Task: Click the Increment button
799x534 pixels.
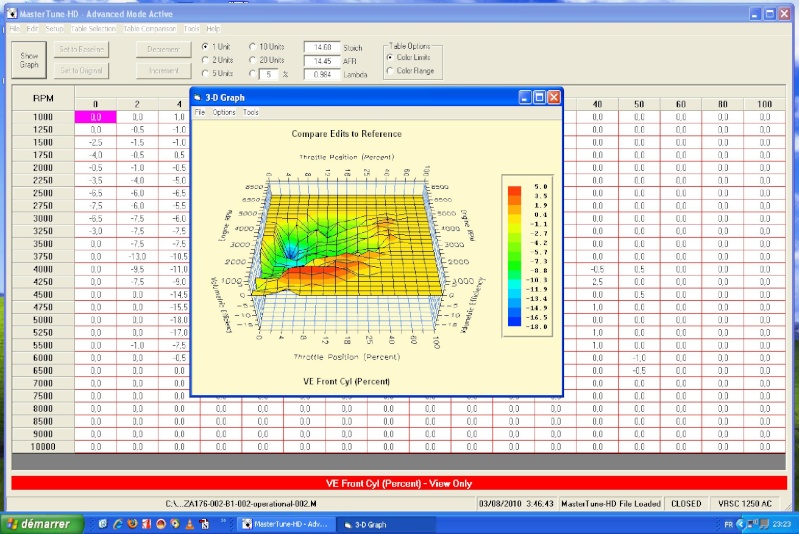Action: coord(164,70)
